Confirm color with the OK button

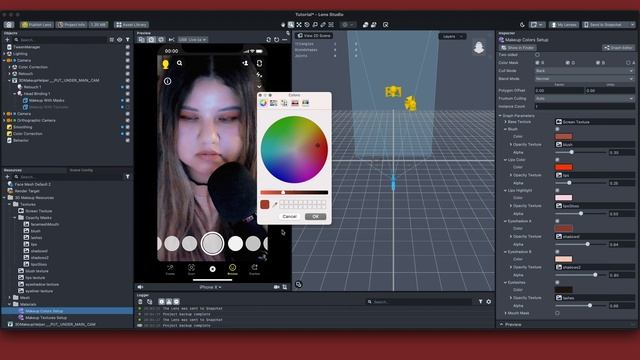pyautogui.click(x=316, y=216)
